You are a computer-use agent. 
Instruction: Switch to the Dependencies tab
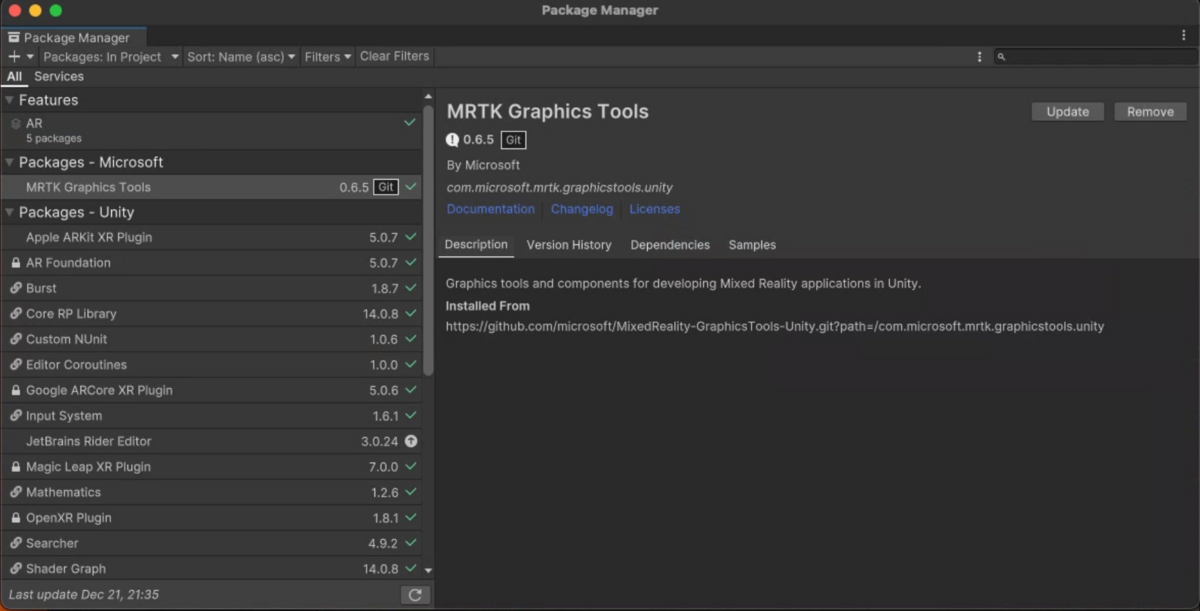670,245
